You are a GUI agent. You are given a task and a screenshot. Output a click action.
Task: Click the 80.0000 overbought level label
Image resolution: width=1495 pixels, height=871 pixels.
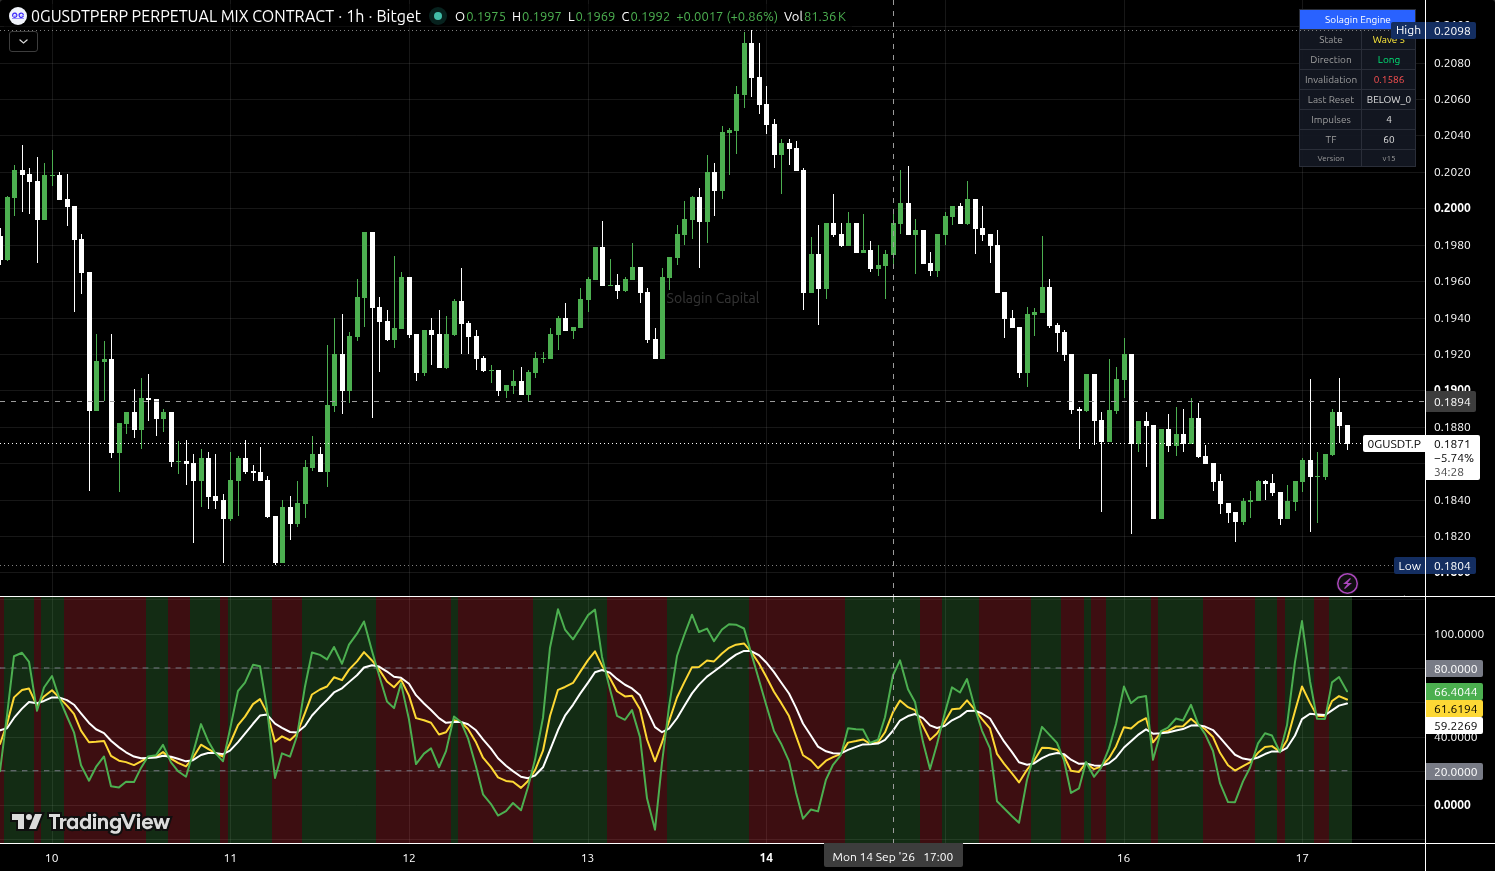pos(1455,669)
